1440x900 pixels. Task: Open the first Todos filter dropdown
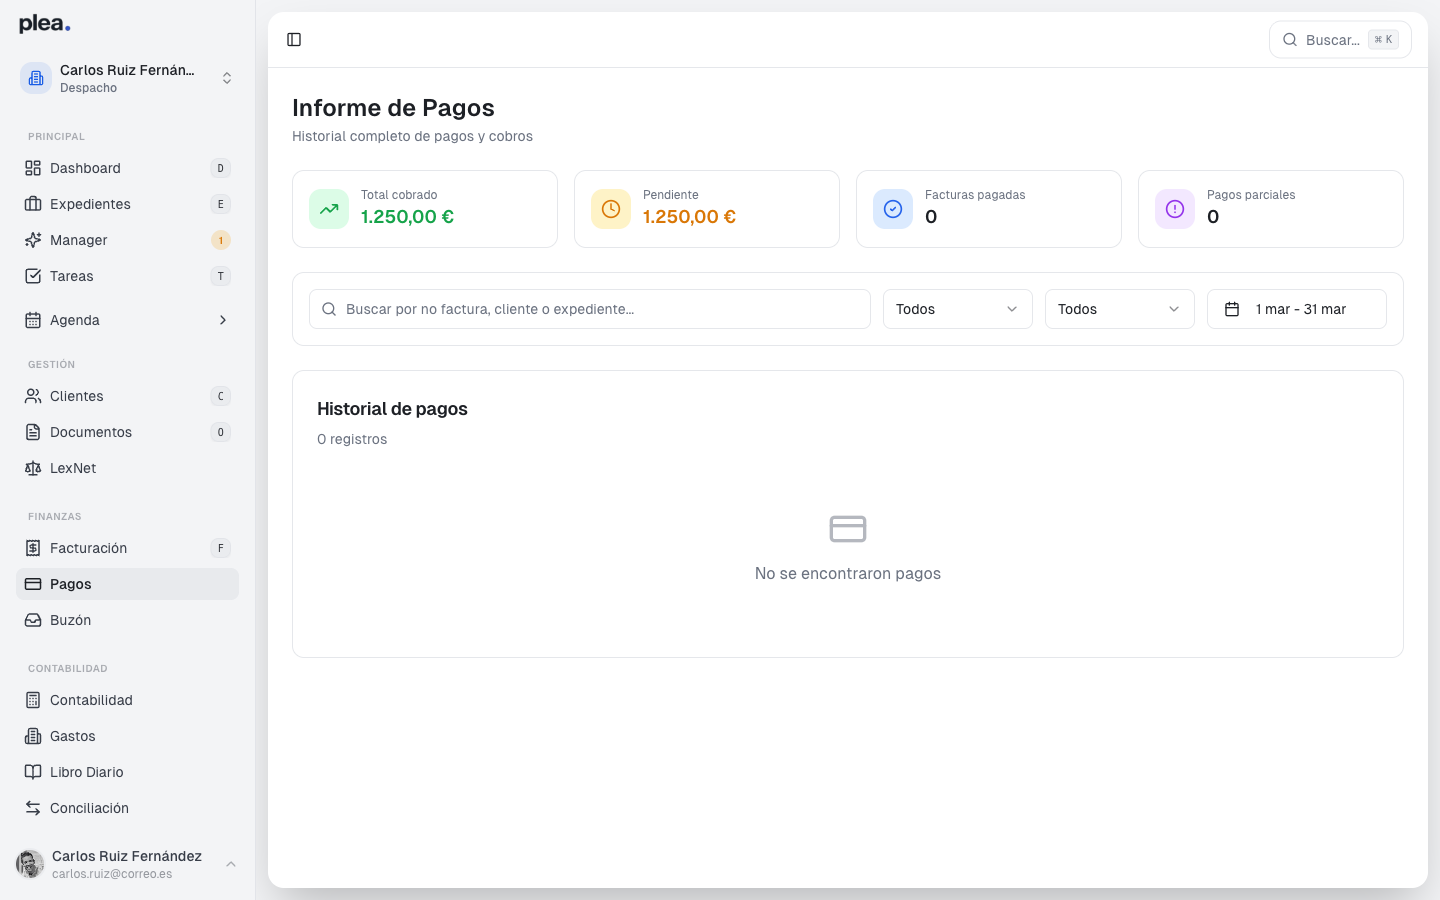pos(958,309)
